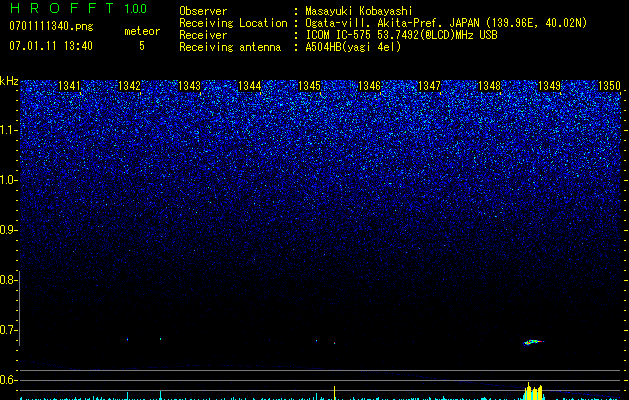
Task: Click the meteor label
Action: coord(142,31)
